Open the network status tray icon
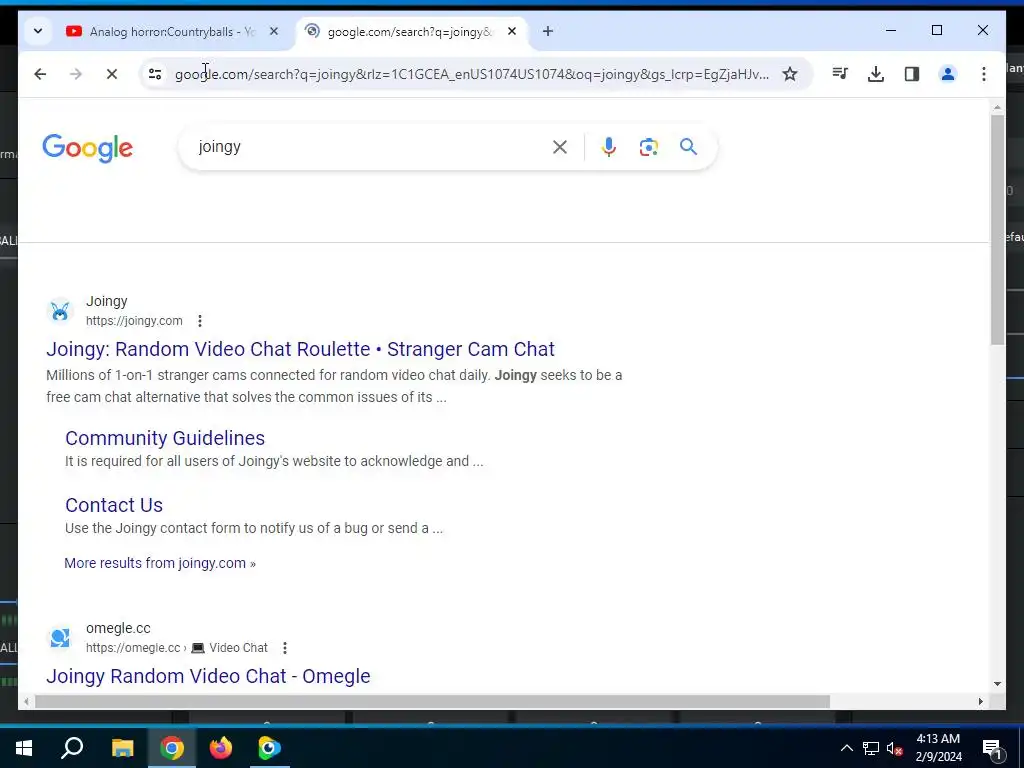 [871, 748]
